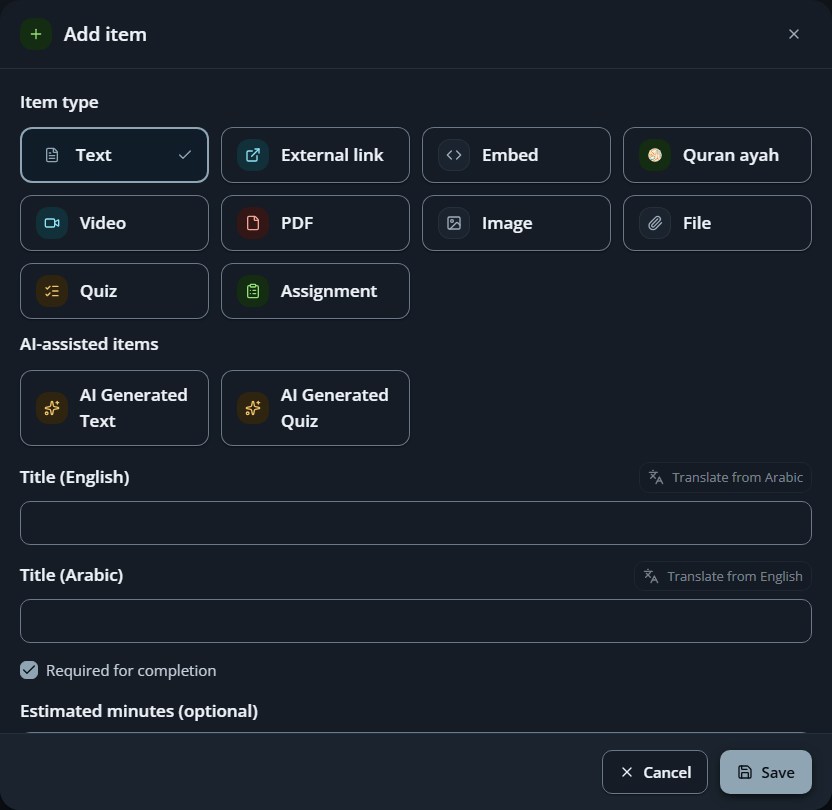Click the External link arrow icon

coord(253,155)
